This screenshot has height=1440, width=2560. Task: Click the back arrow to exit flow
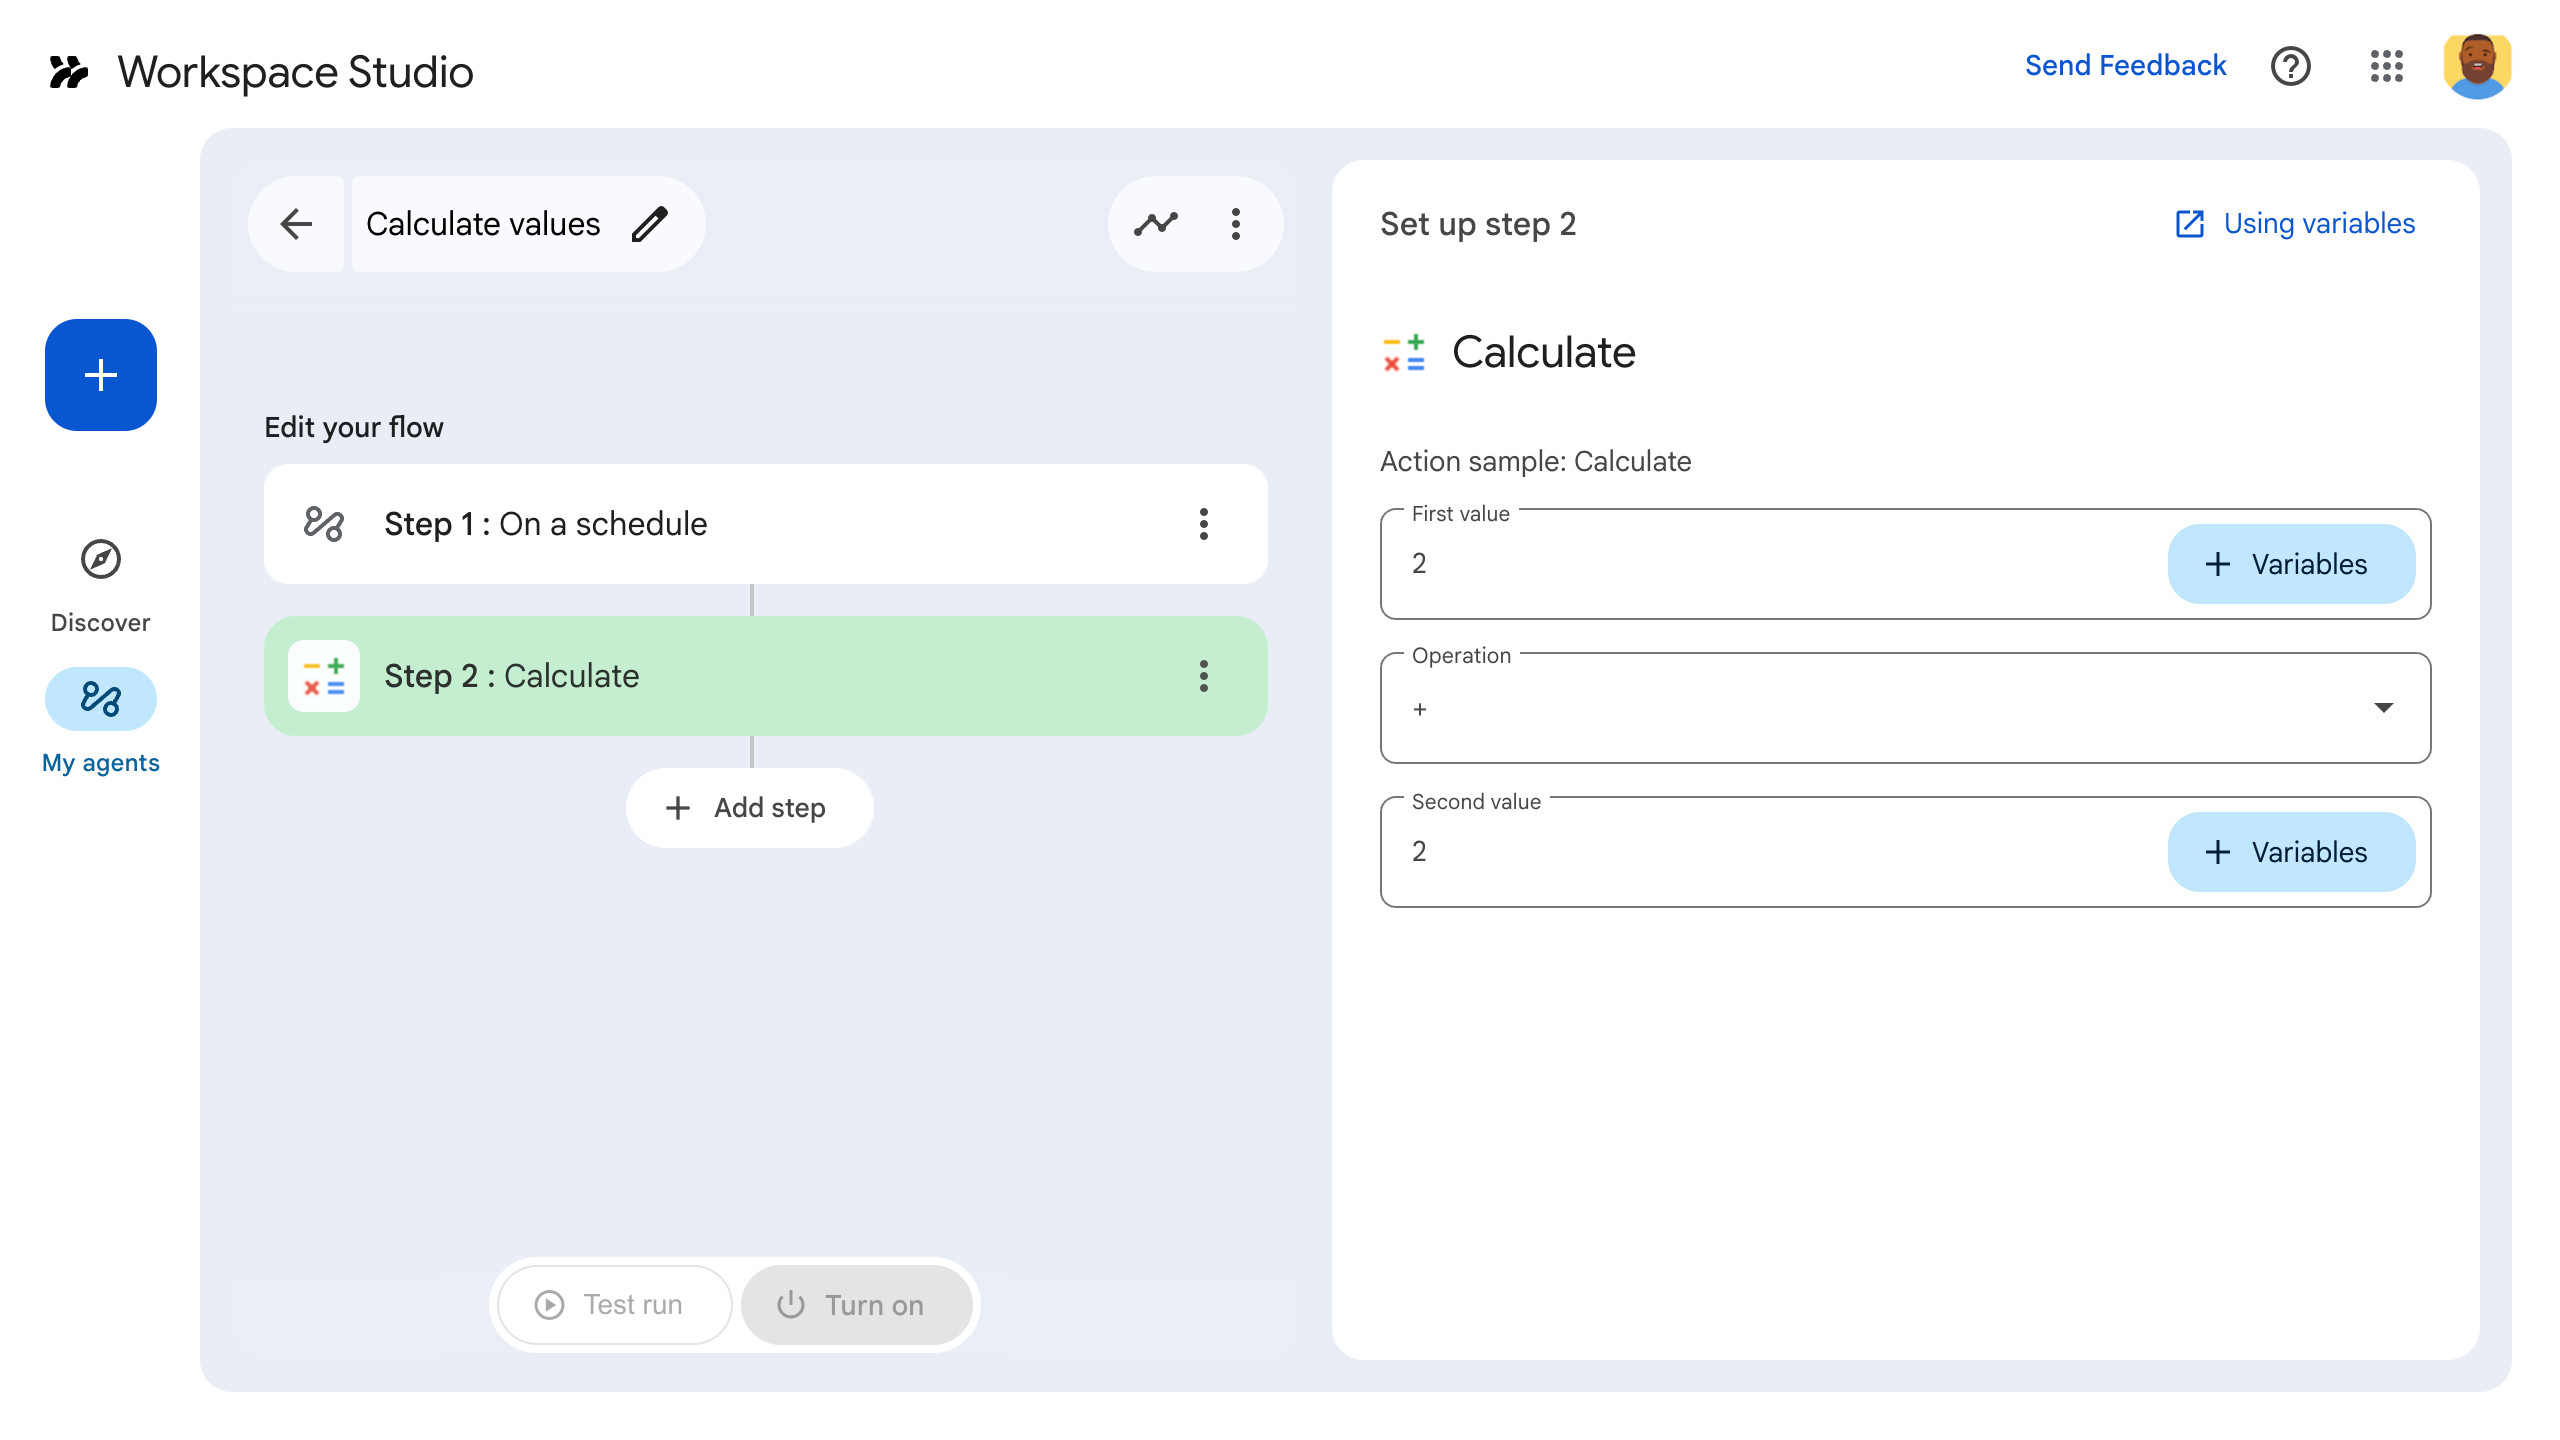pos(296,224)
